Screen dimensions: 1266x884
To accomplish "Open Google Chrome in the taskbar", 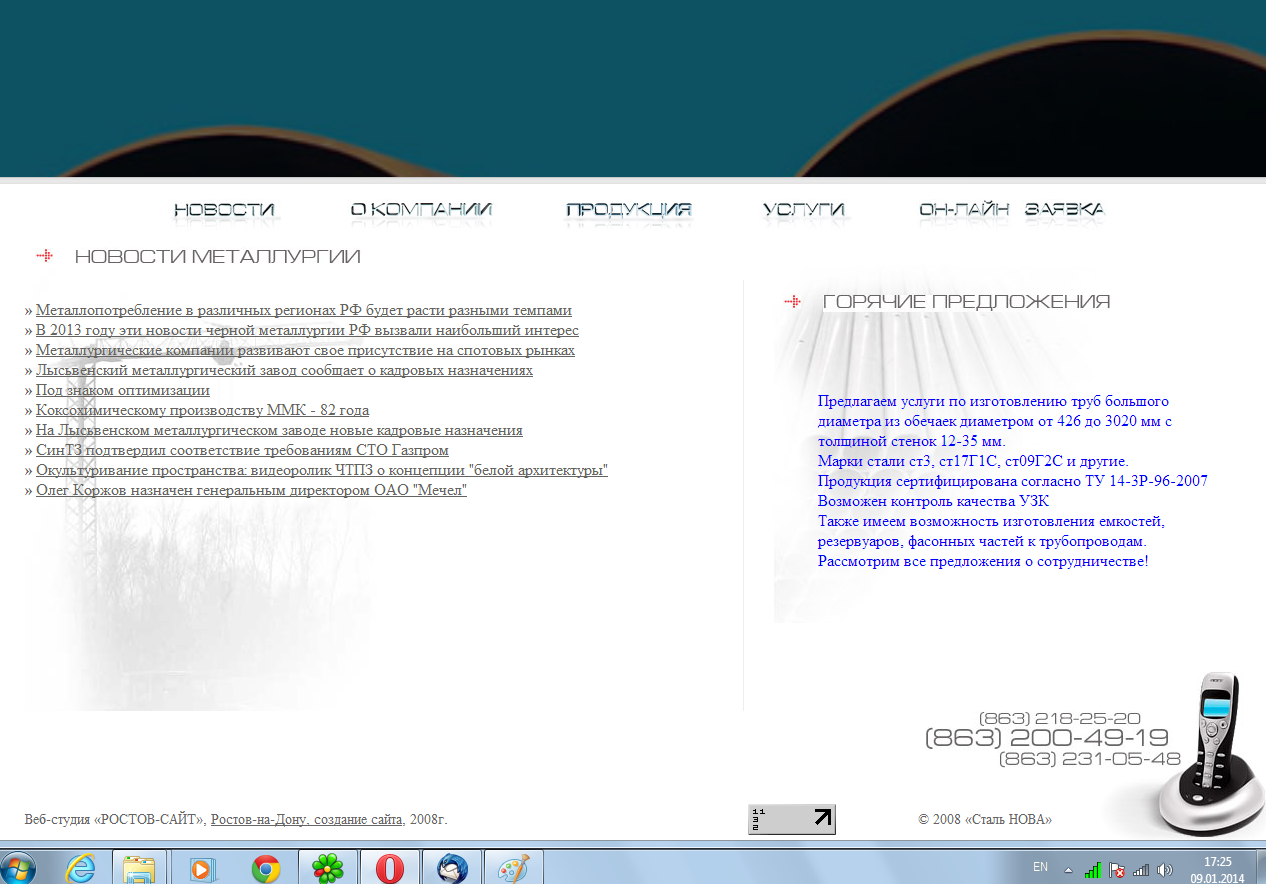I will point(265,868).
